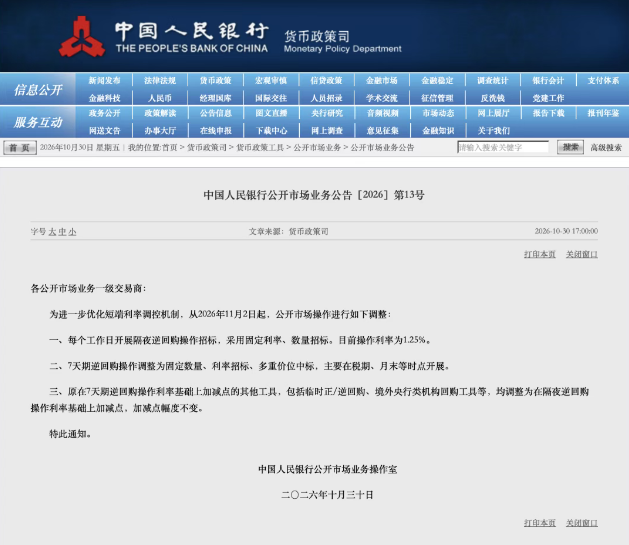Follow the 货币政策司 breadcrumb link
This screenshot has width=629, height=545.
coord(207,148)
